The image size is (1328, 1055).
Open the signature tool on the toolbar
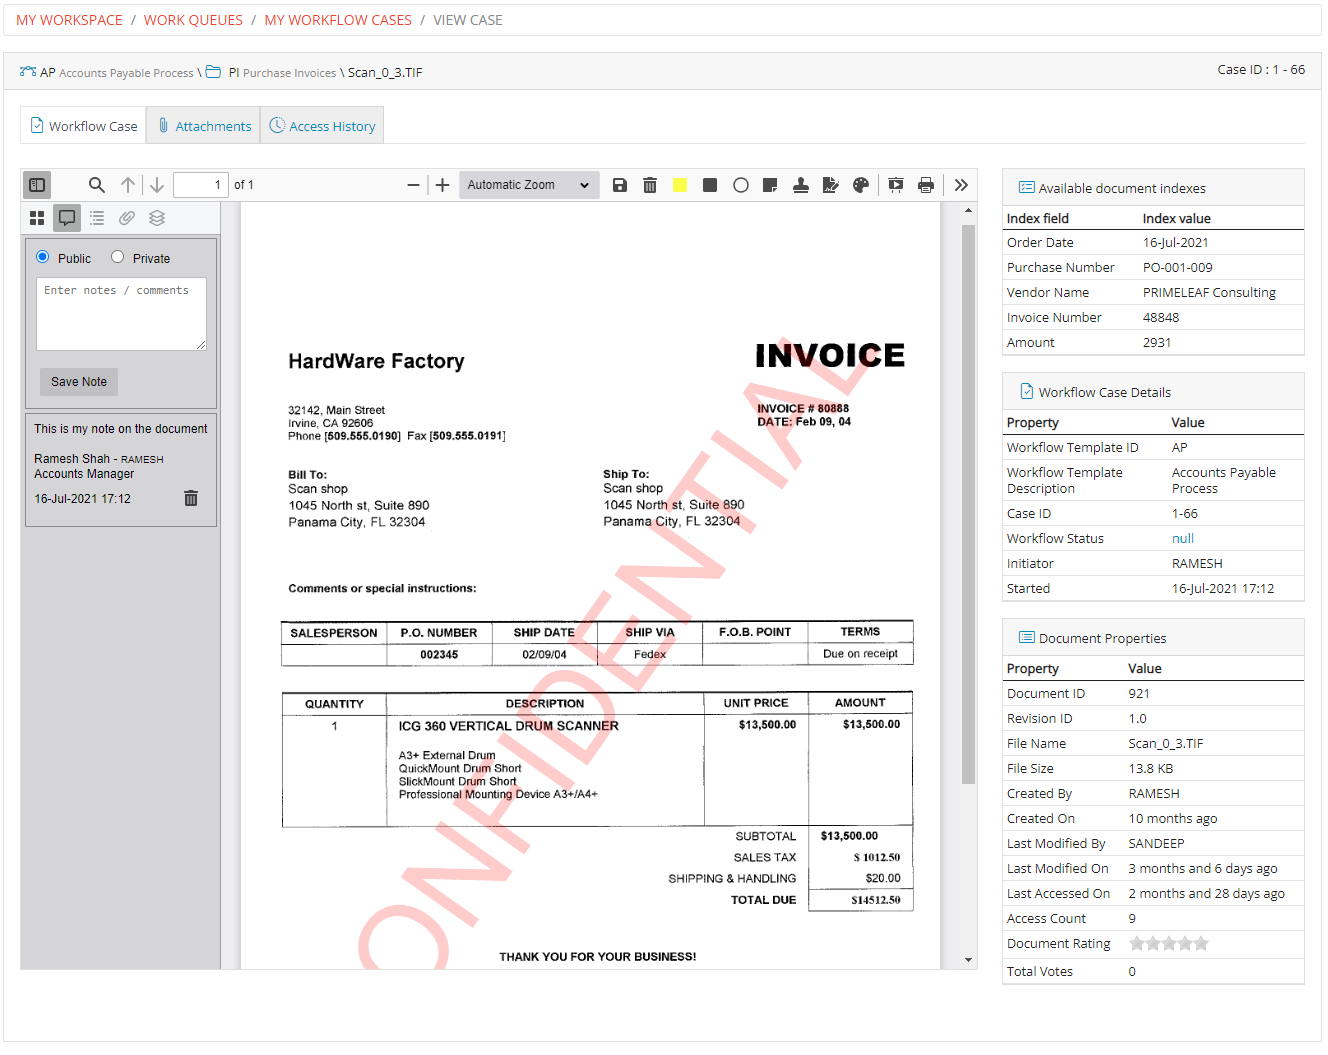(830, 184)
